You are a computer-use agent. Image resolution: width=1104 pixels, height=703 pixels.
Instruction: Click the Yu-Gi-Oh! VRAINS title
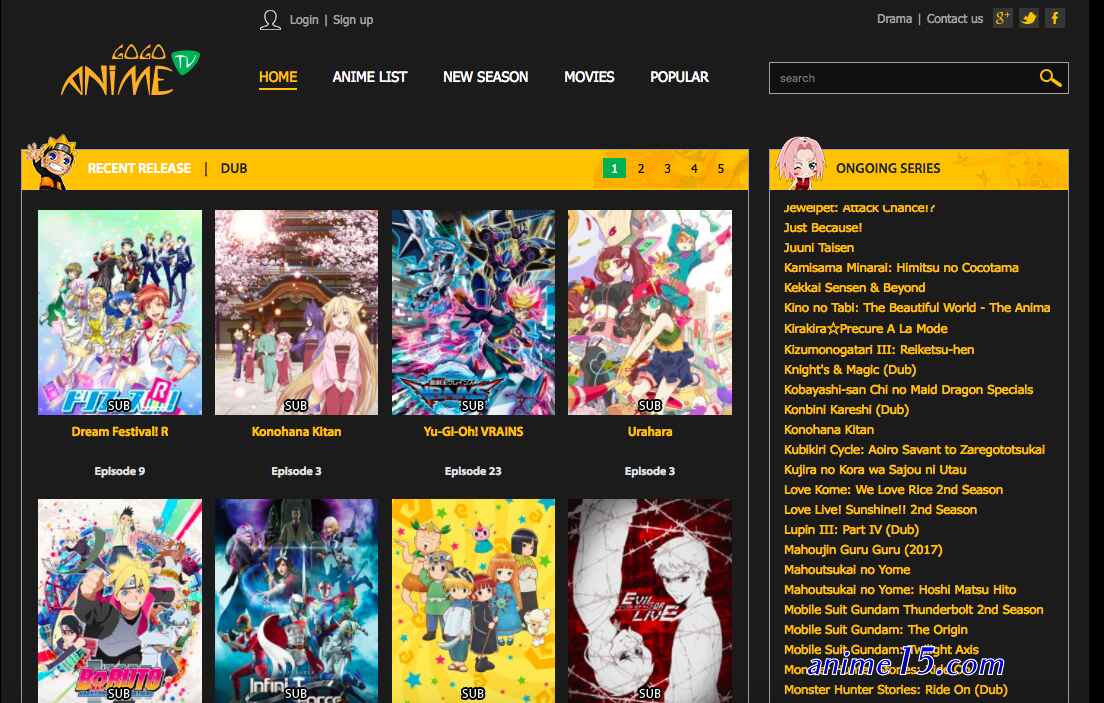[x=473, y=431]
